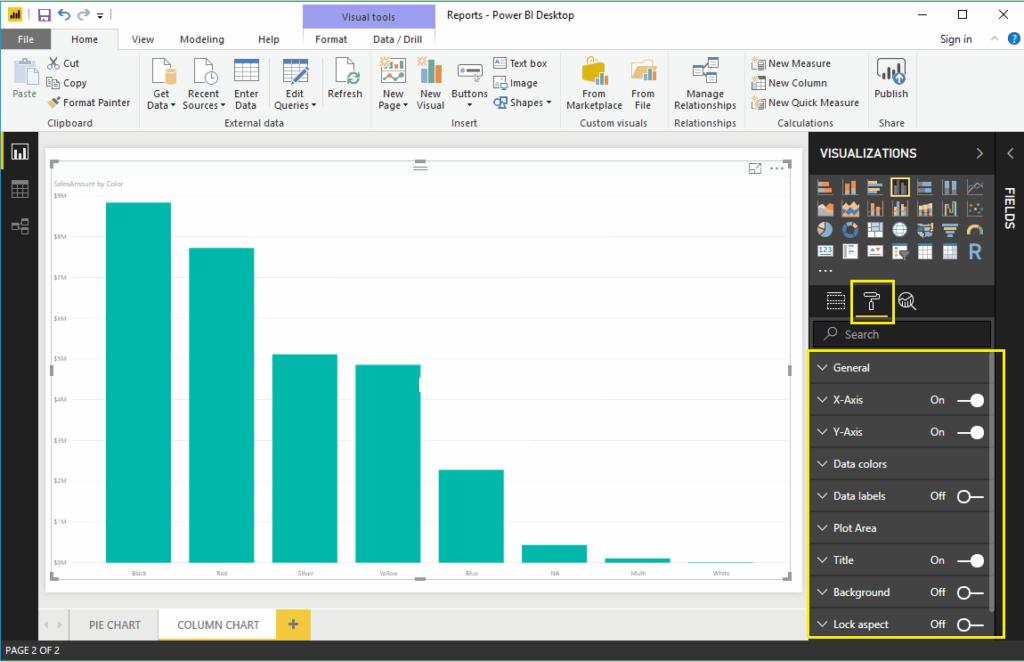This screenshot has width=1024, height=662.
Task: Open the Data / Drill ribbon tab
Action: tap(397, 39)
